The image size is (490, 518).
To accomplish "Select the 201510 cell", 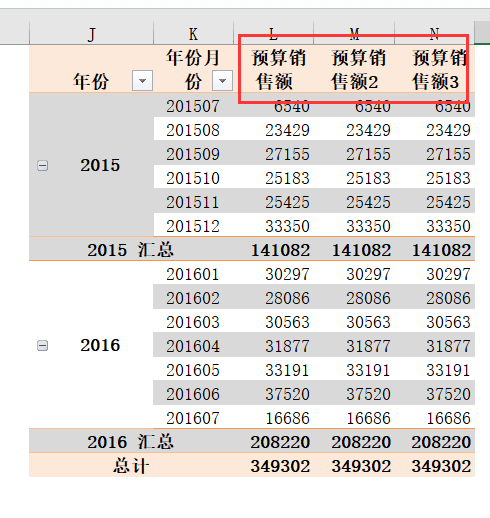I will (x=193, y=178).
